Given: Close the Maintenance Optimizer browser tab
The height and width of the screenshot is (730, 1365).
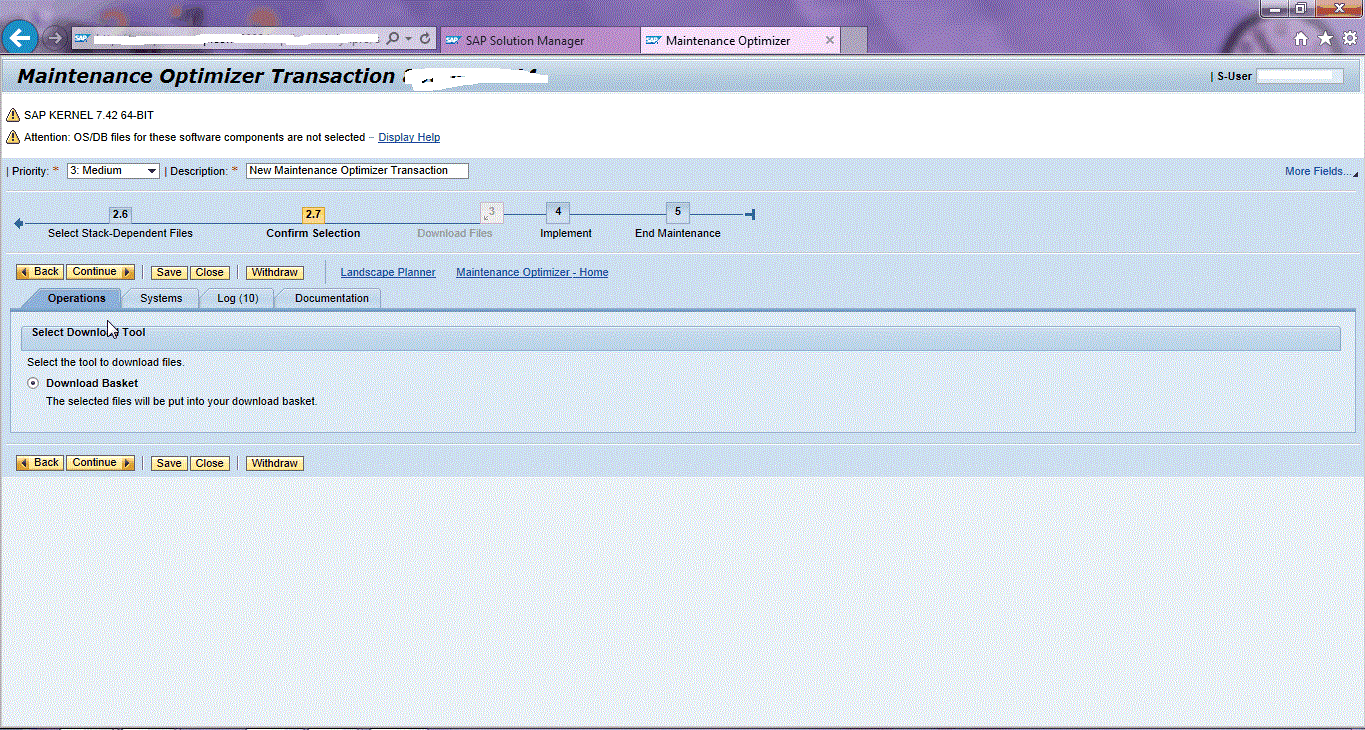Looking at the screenshot, I should point(829,41).
